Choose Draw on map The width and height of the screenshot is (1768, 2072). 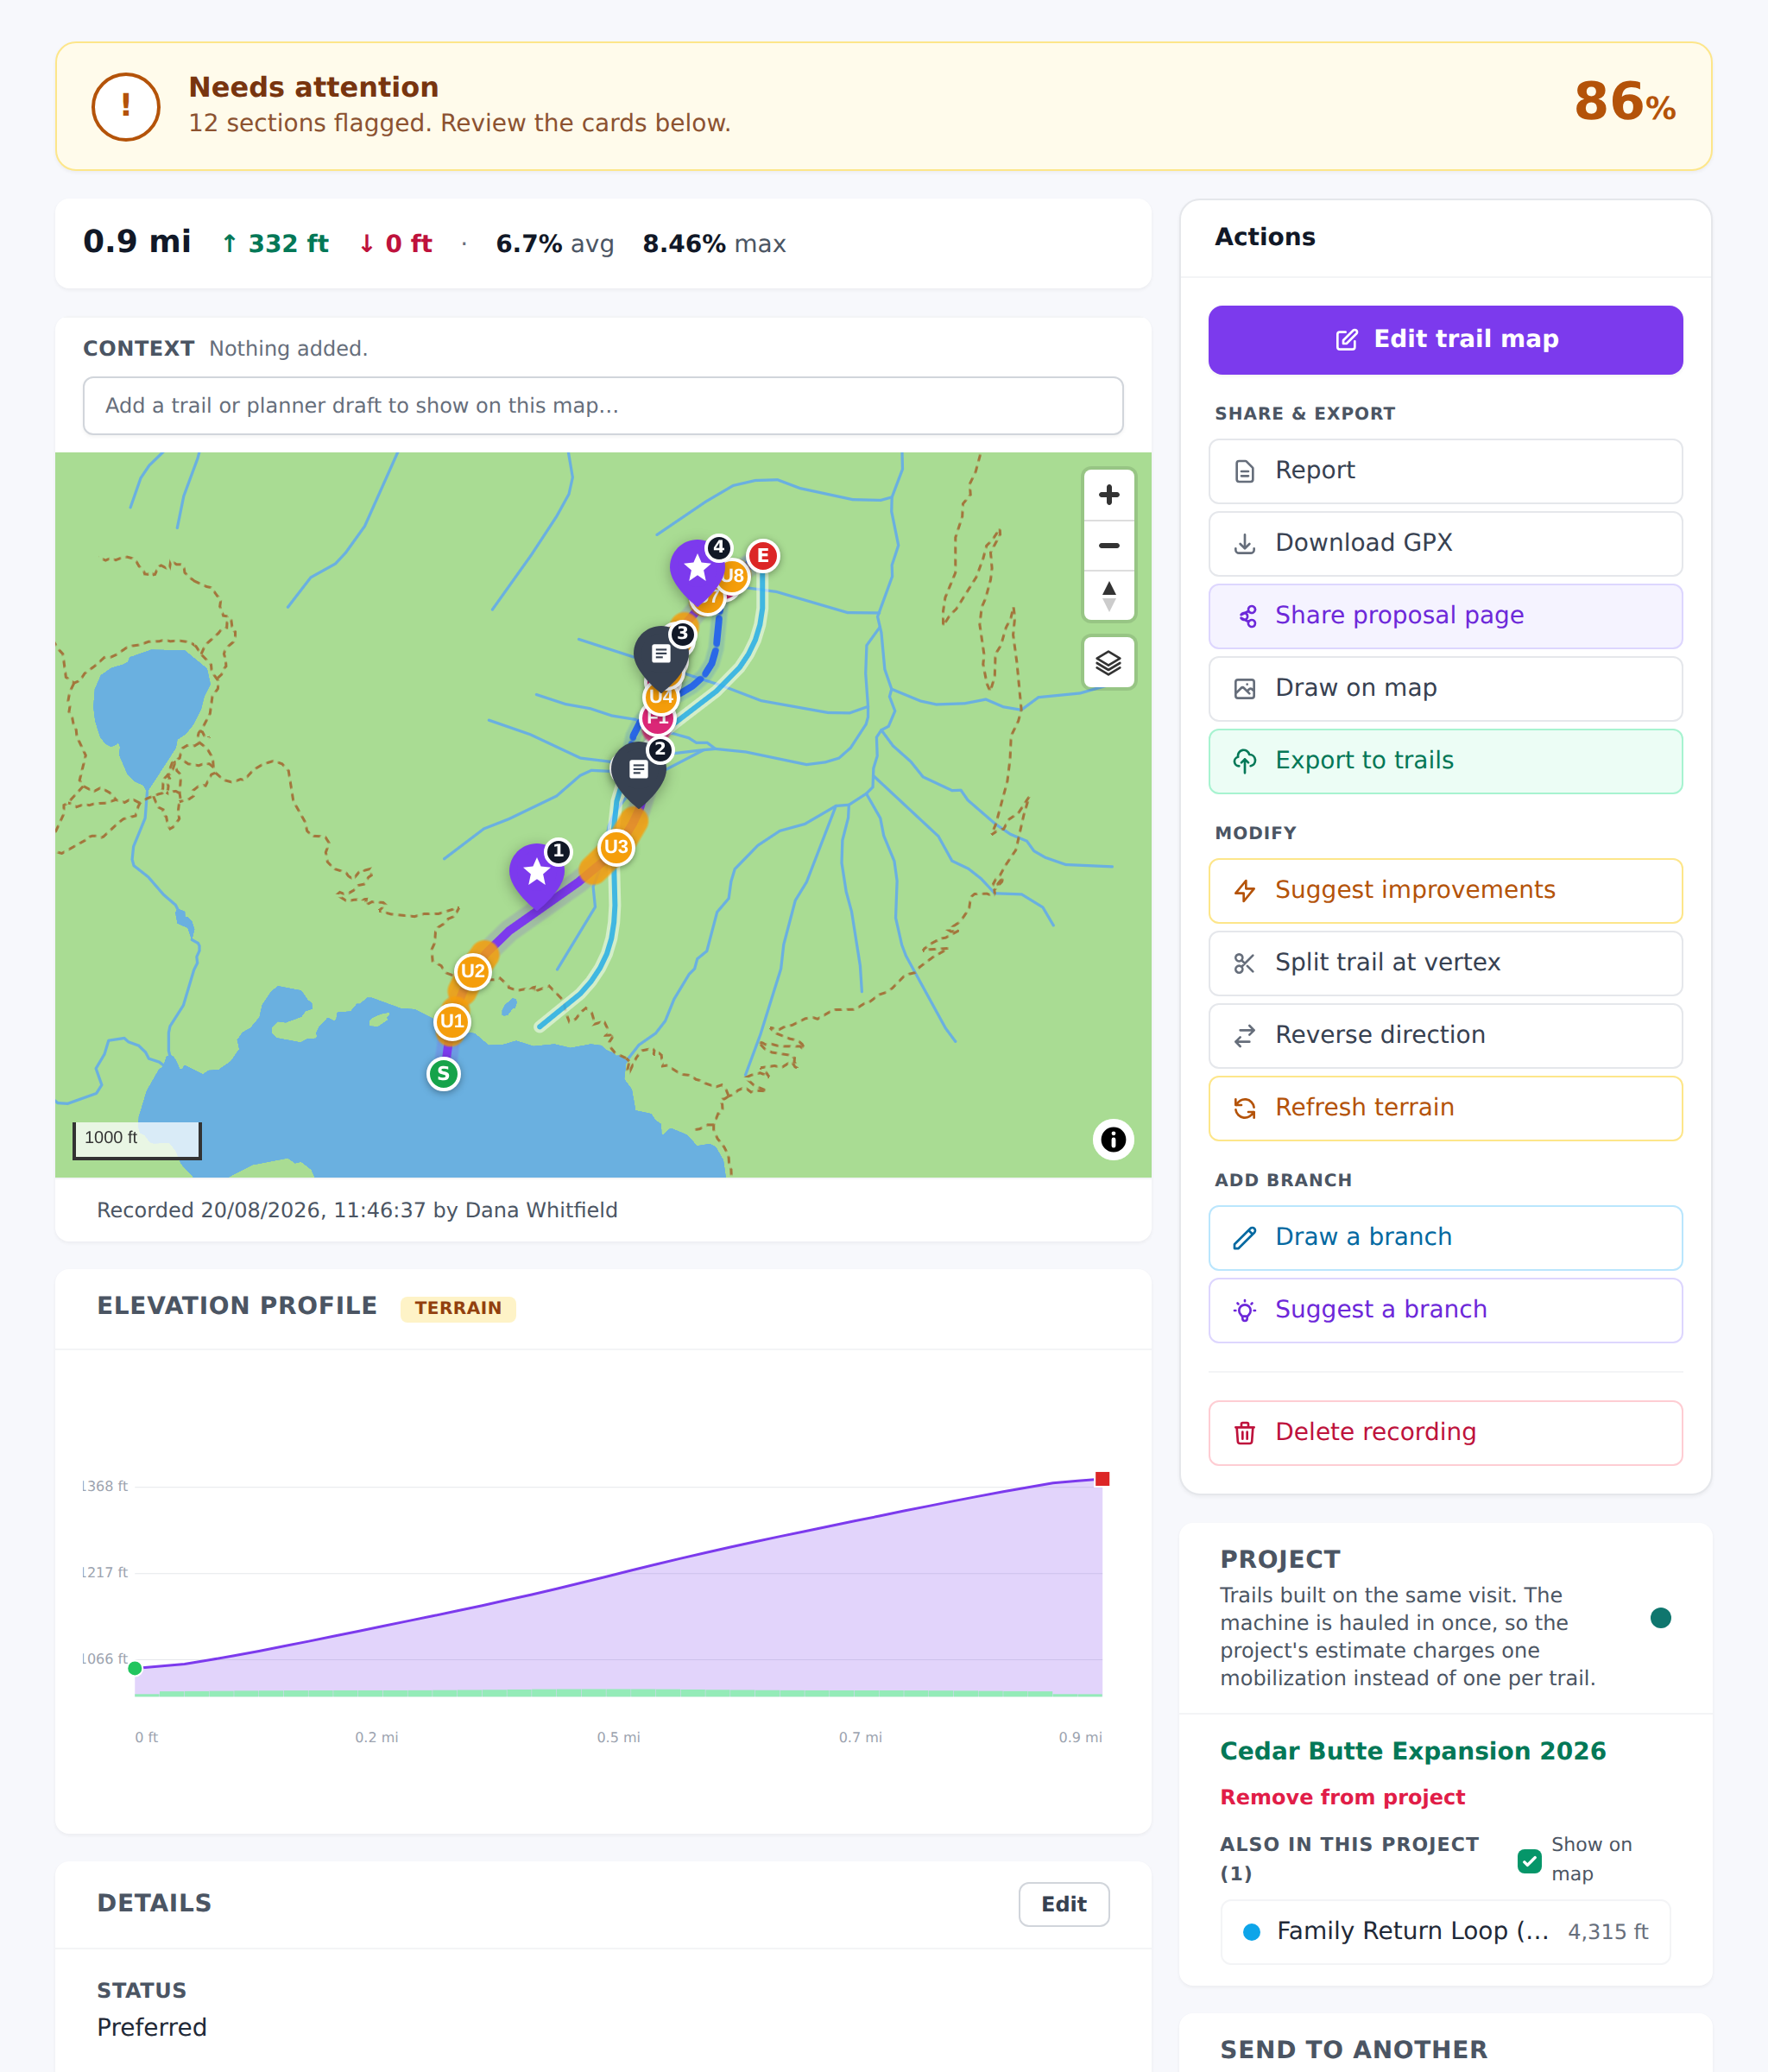click(1445, 689)
